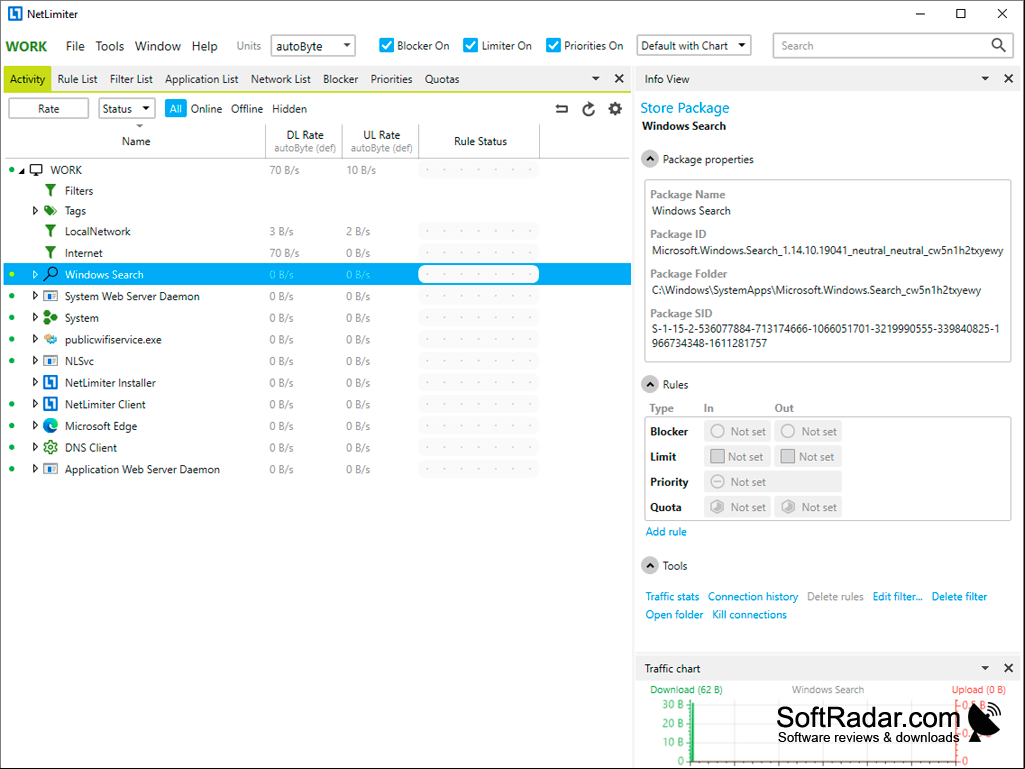Click the Rate button
1025x769 pixels.
coord(48,109)
